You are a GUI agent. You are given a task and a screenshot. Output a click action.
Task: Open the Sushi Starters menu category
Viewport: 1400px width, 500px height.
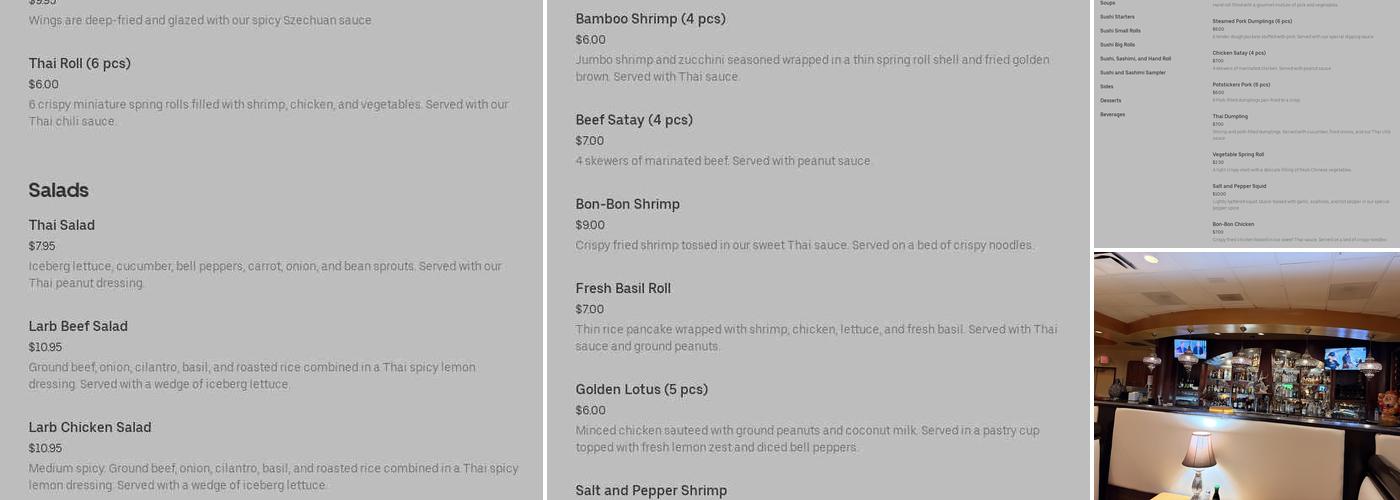point(1117,17)
